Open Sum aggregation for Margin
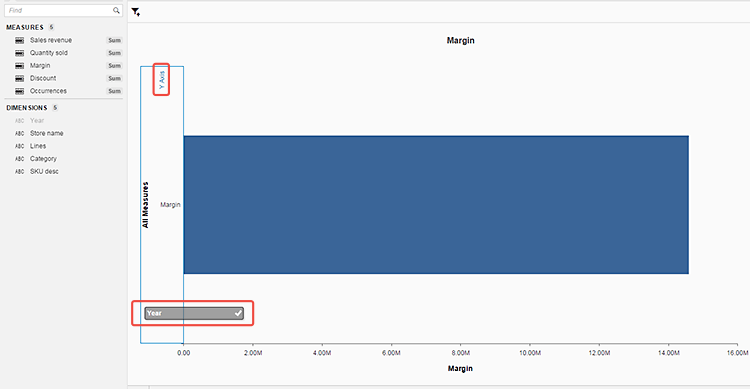This screenshot has height=389, width=750. pyautogui.click(x=114, y=66)
